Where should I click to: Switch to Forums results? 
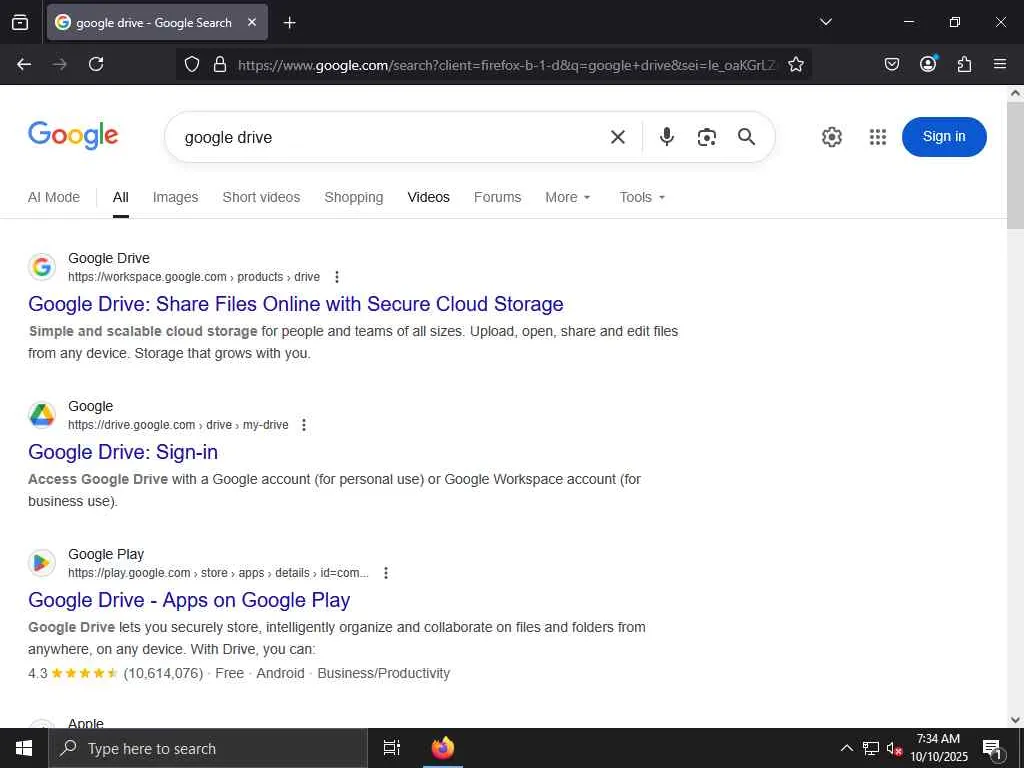[498, 197]
